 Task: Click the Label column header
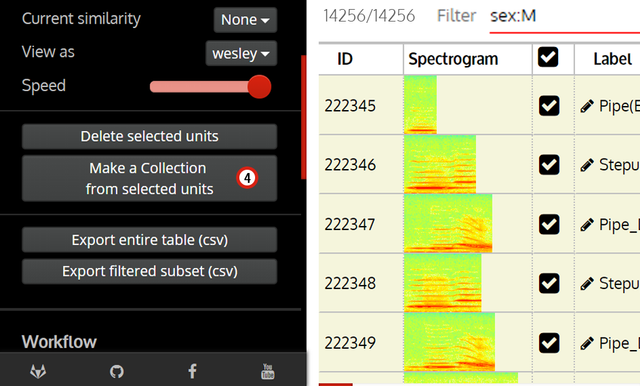point(613,59)
